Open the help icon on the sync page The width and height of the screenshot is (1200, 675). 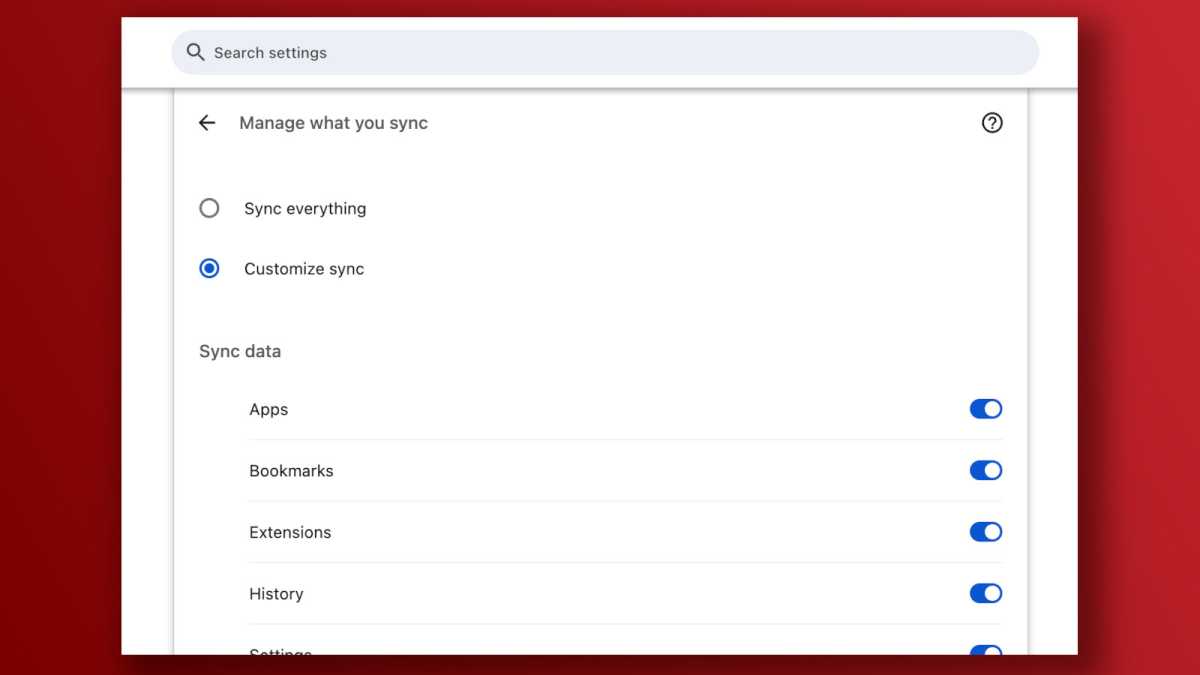pos(992,122)
